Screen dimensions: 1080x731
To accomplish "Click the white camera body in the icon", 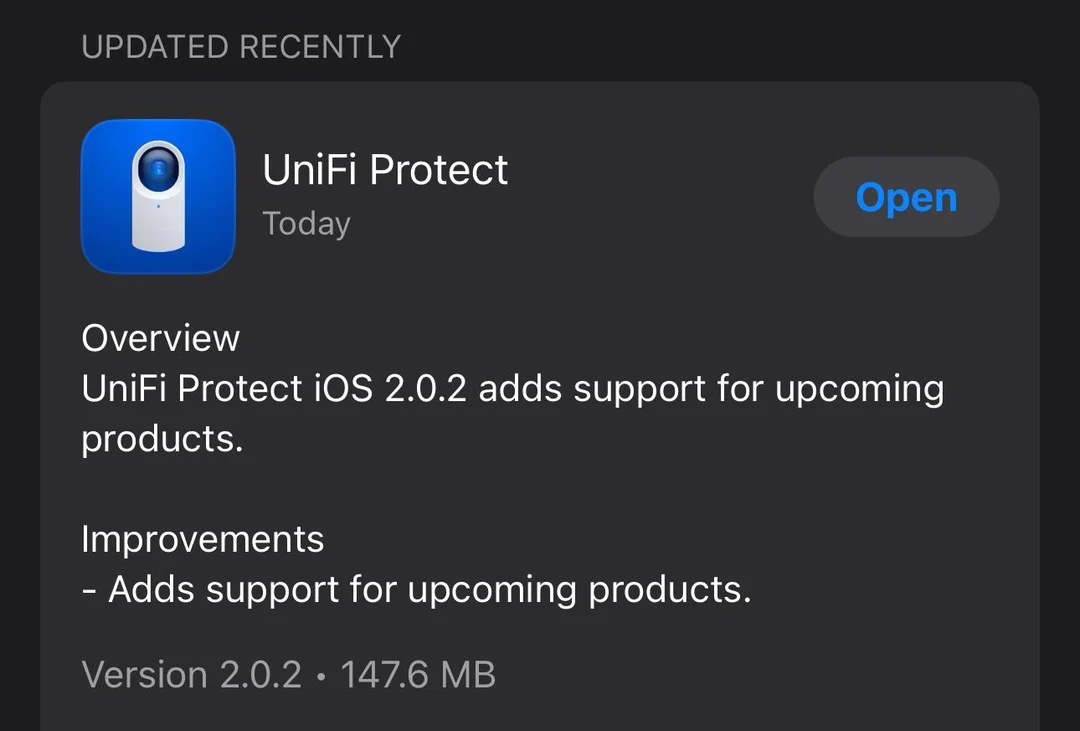I will pyautogui.click(x=158, y=225).
